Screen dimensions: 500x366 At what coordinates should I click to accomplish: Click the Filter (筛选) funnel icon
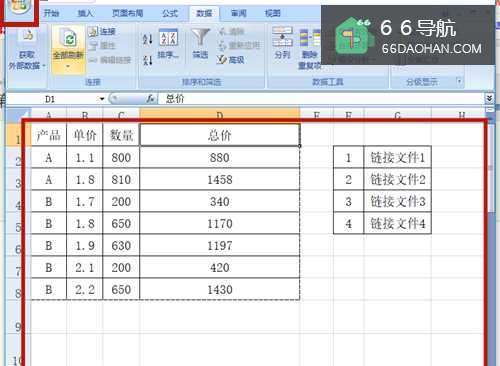(200, 43)
